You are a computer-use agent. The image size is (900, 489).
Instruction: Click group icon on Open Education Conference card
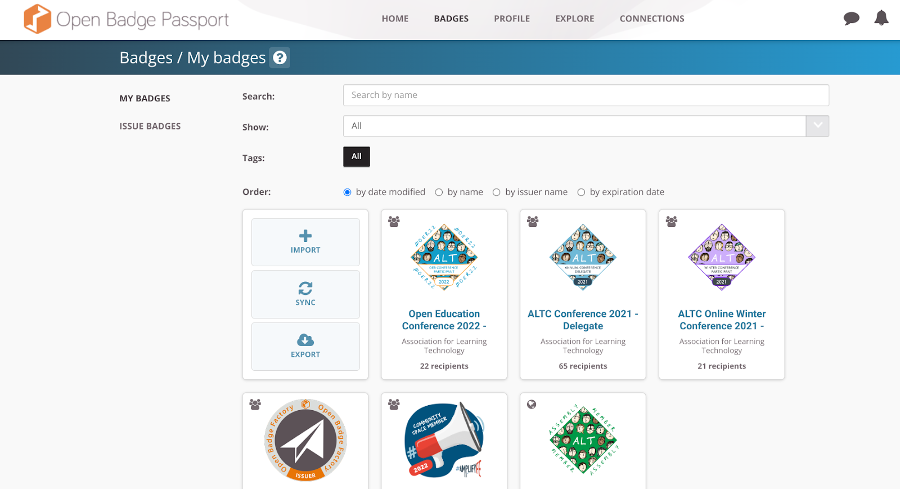coord(394,222)
